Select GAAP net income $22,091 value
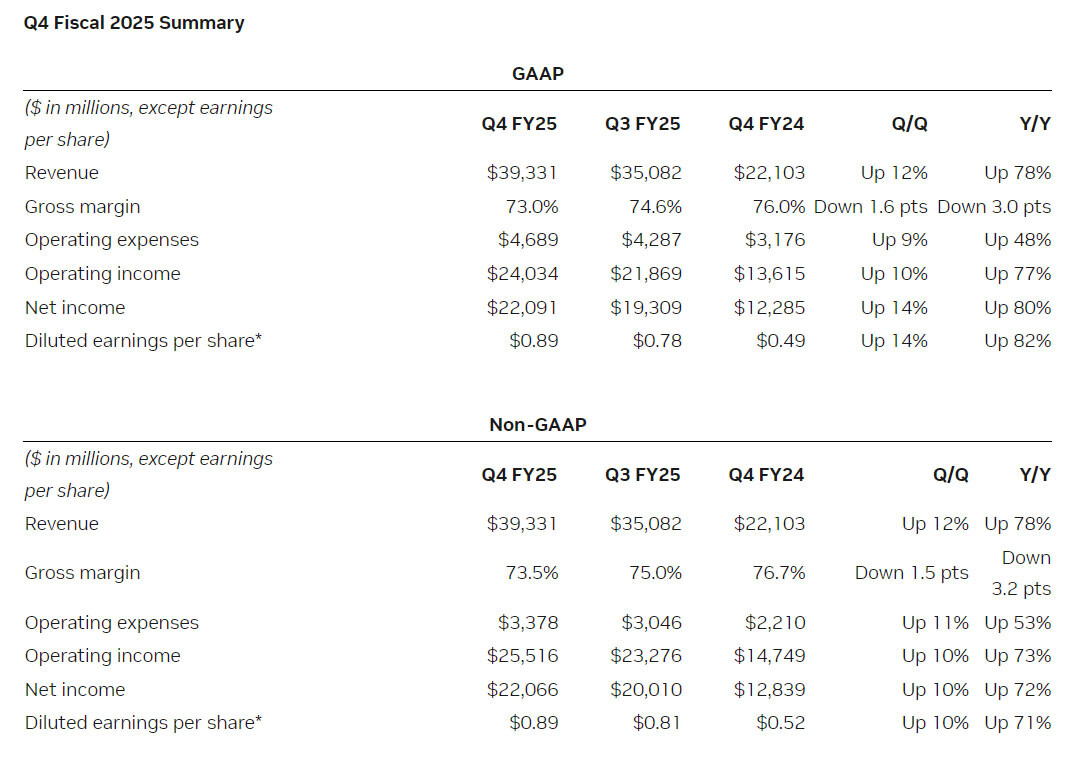Image resolution: width=1076 pixels, height=762 pixels. pos(522,308)
